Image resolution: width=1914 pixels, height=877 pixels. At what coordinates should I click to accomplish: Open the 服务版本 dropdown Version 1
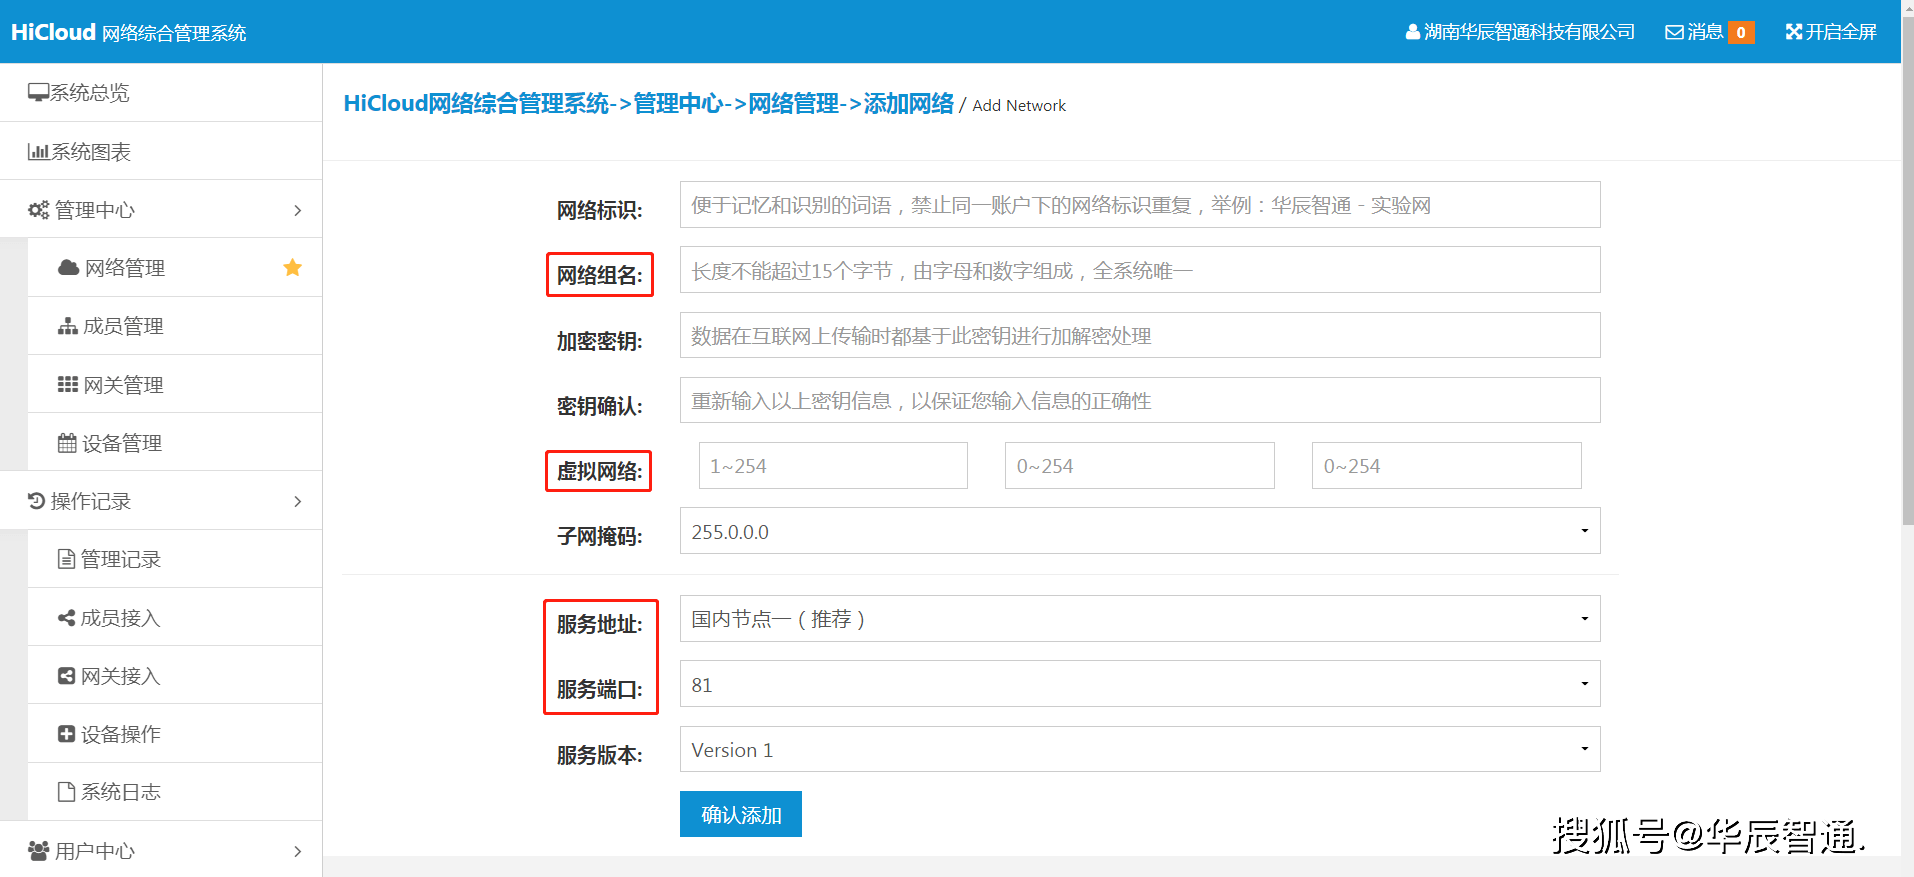pos(1140,749)
